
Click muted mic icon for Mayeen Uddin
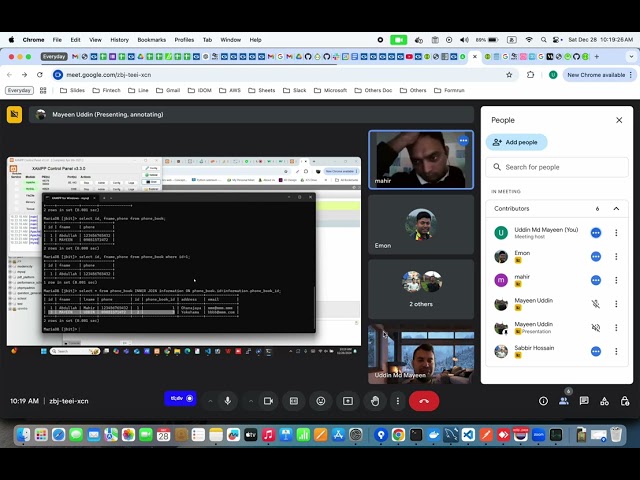[x=596, y=304]
